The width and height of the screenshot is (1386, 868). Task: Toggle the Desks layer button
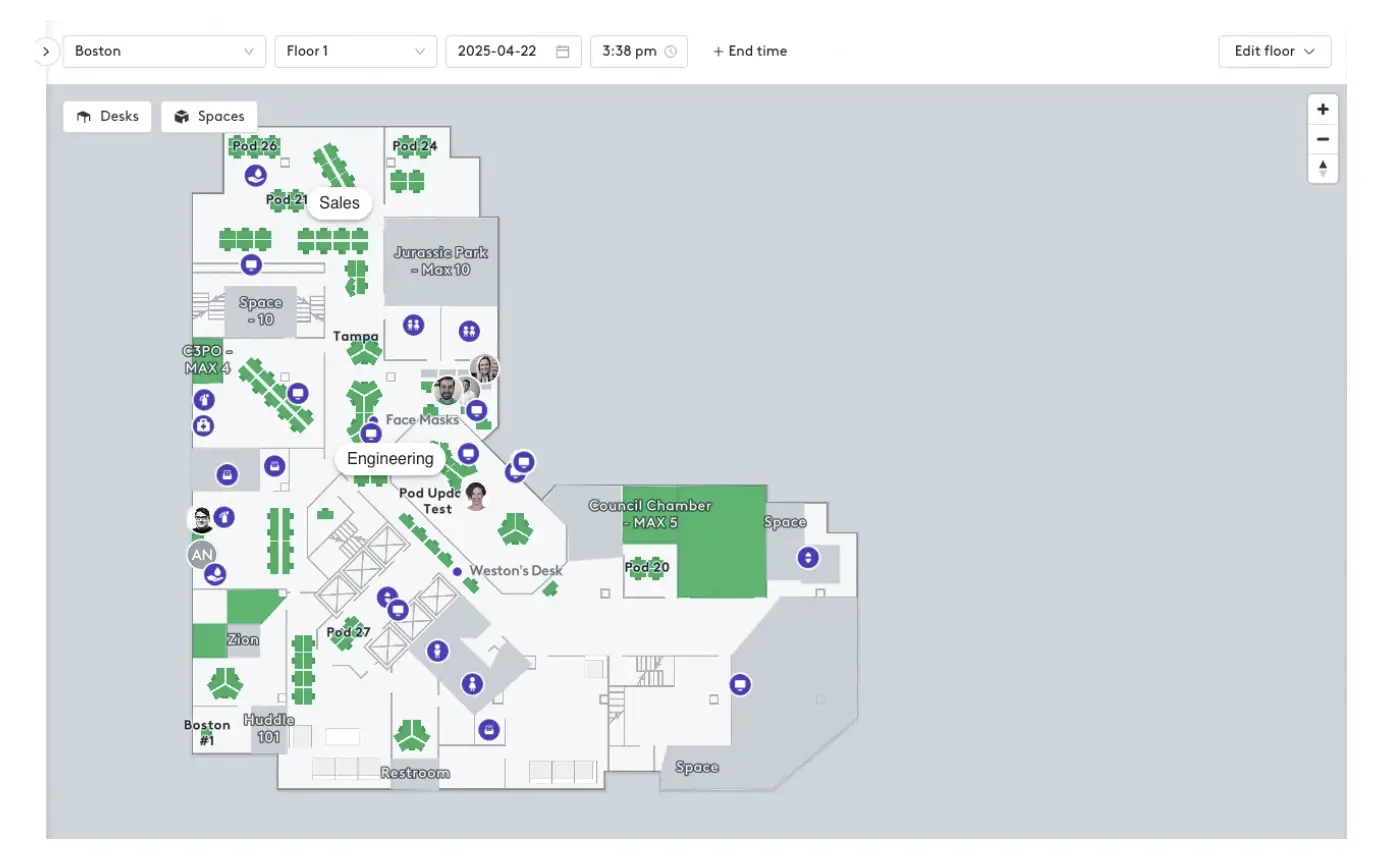pos(108,116)
